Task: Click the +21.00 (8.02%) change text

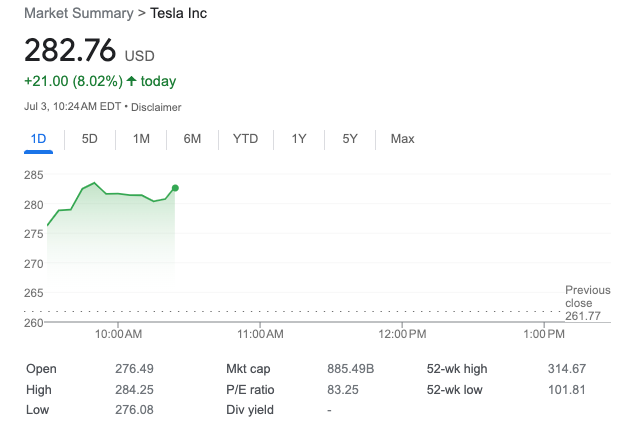Action: [x=72, y=81]
